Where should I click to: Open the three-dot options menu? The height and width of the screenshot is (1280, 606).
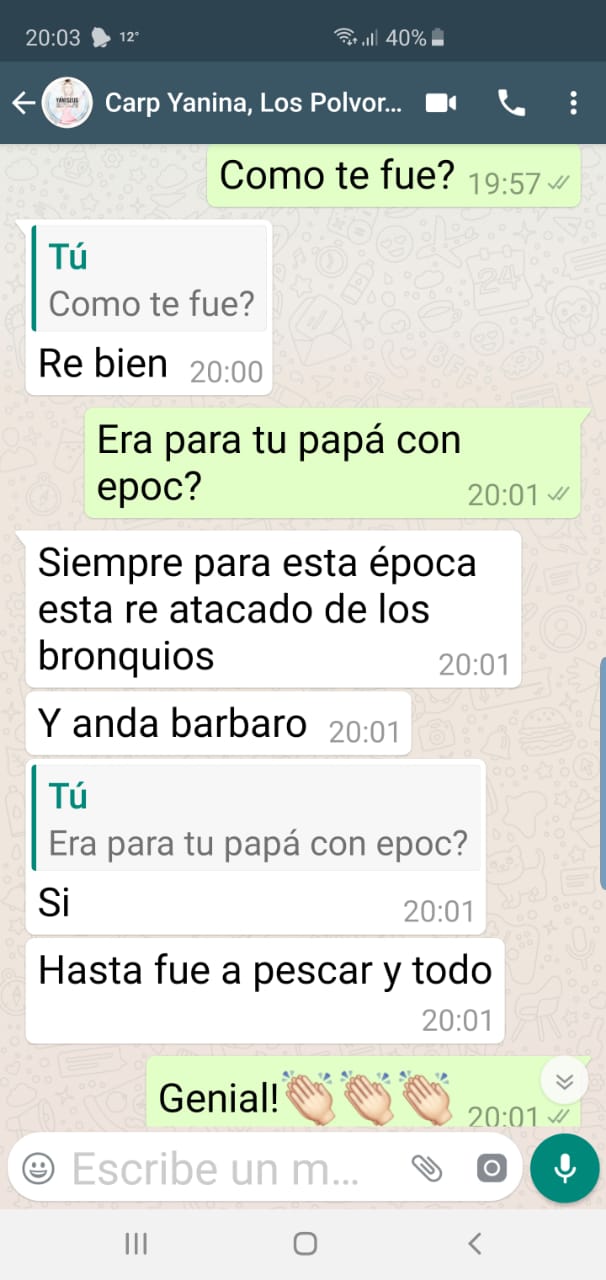[x=573, y=102]
